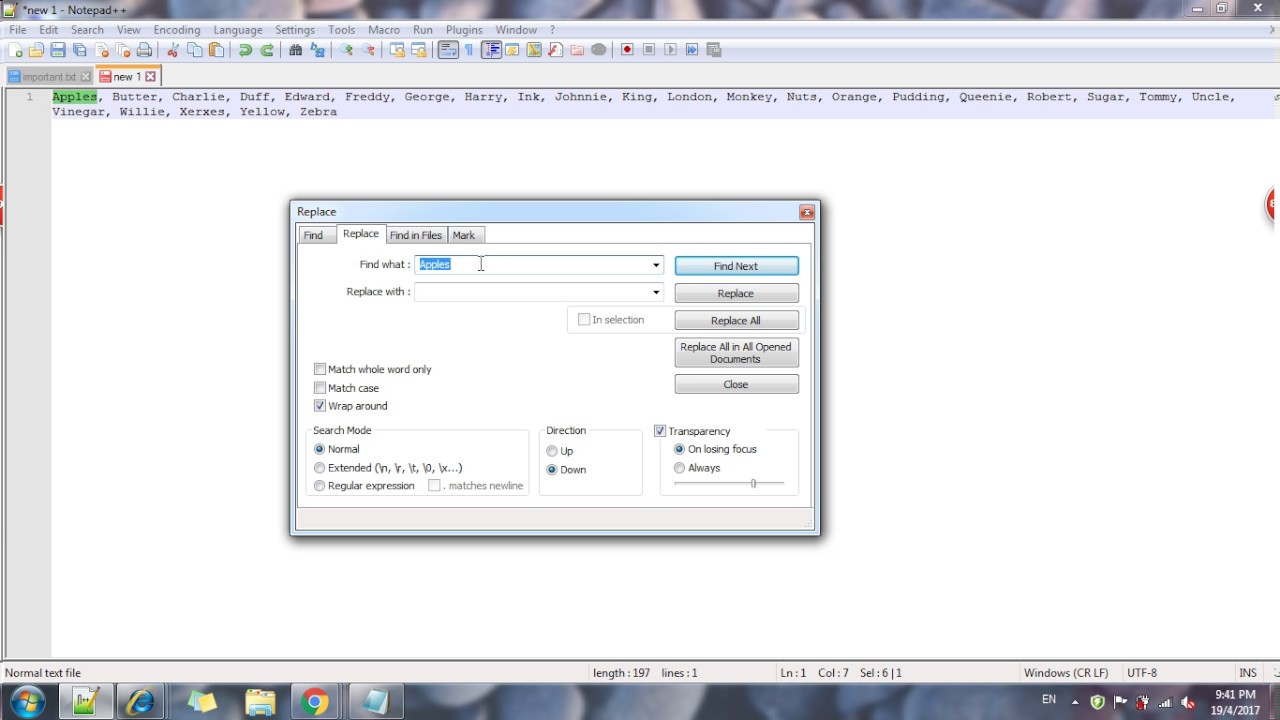Save the current file via toolbar icon

click(58, 50)
